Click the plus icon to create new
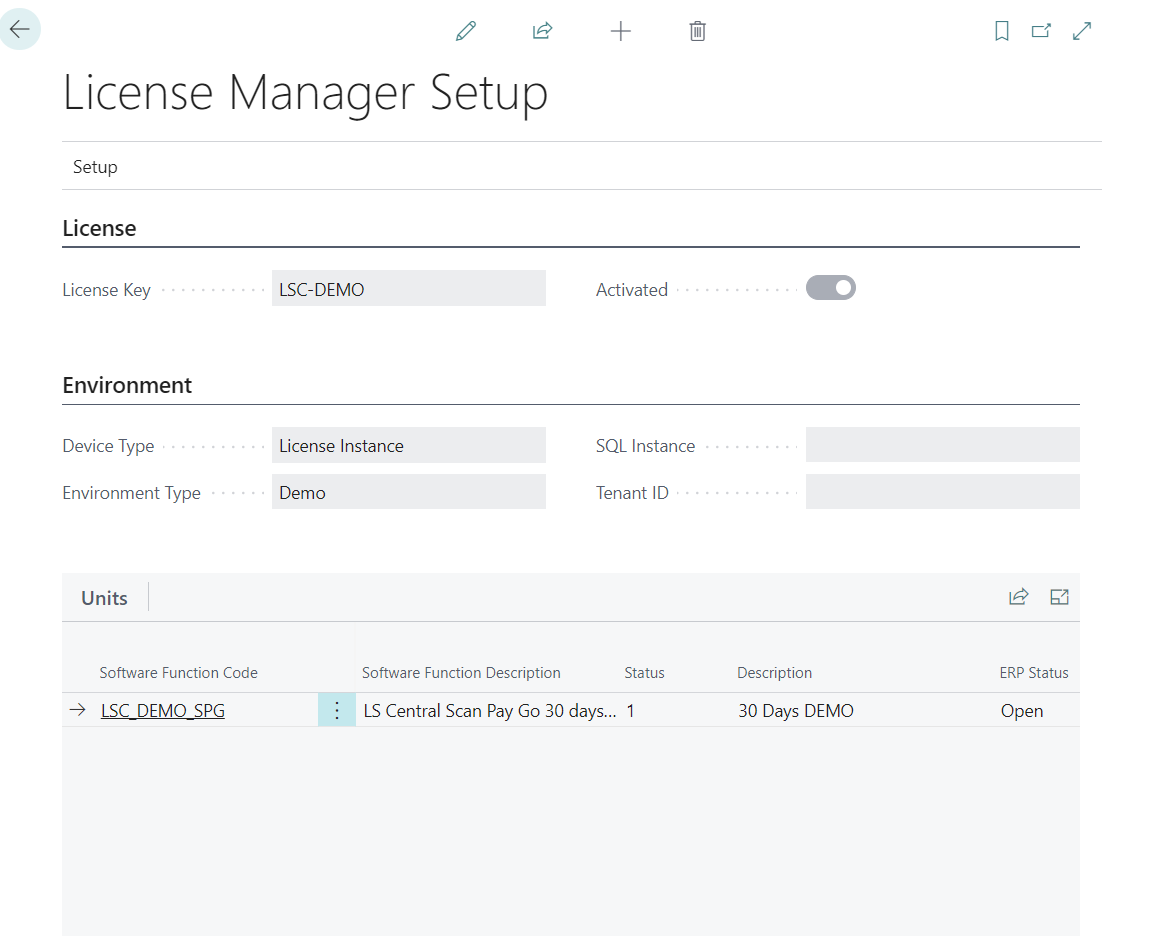Screen dimensions: 1149x936 click(620, 31)
